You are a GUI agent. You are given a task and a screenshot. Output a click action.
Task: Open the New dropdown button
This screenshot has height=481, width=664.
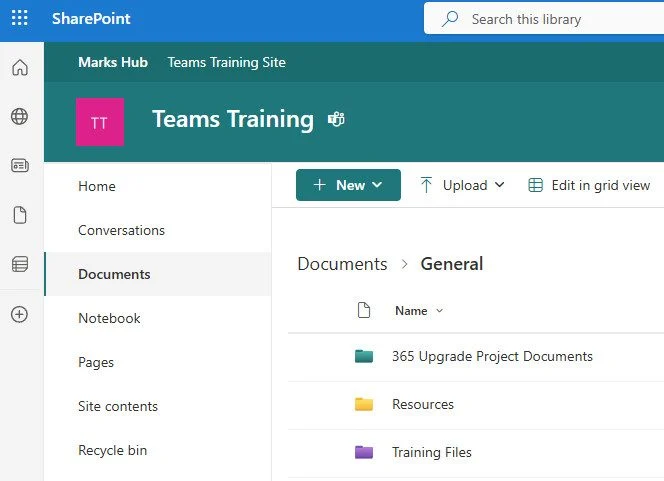pos(348,185)
